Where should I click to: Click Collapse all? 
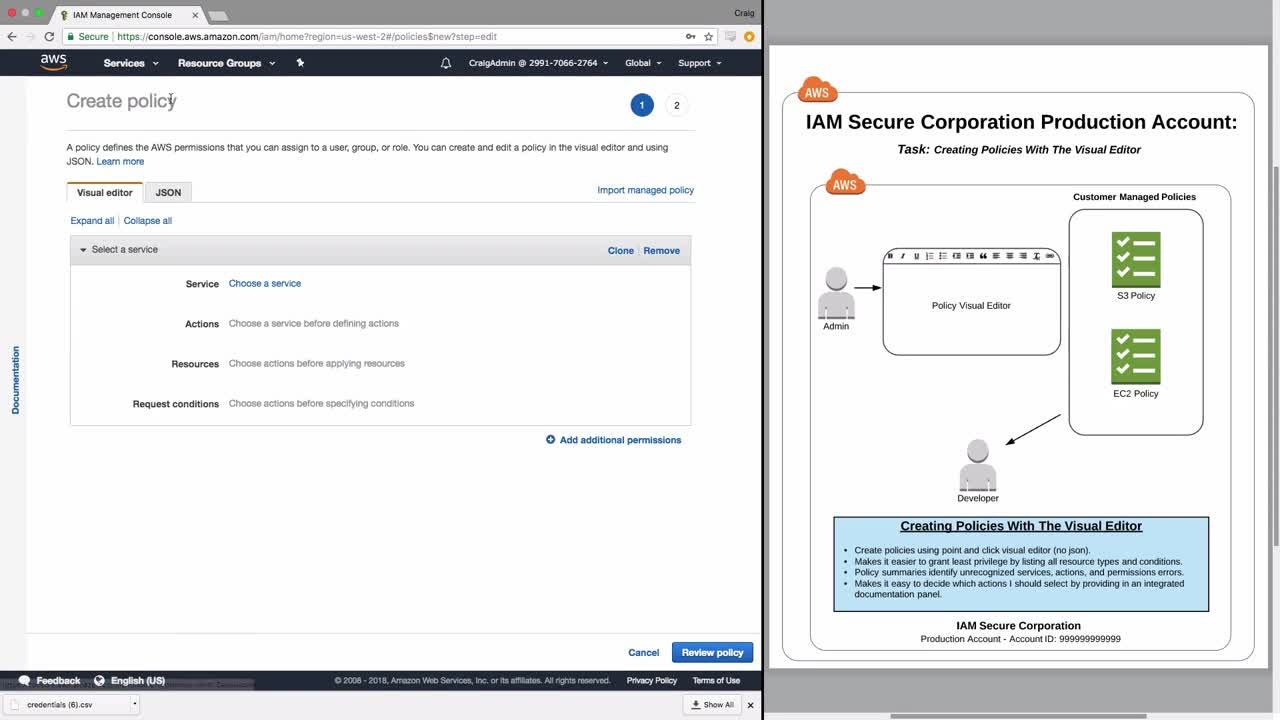point(148,221)
